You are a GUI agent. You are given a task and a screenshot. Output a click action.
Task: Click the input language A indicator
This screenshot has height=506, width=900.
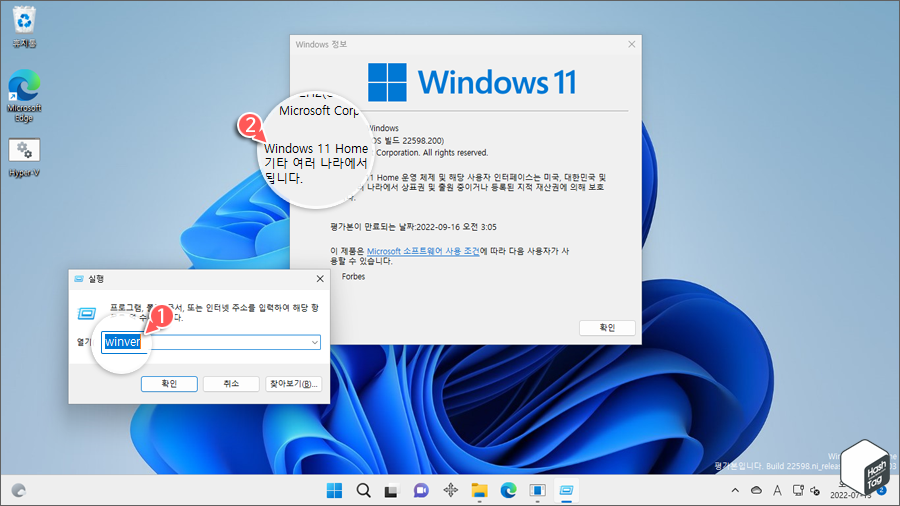(777, 491)
